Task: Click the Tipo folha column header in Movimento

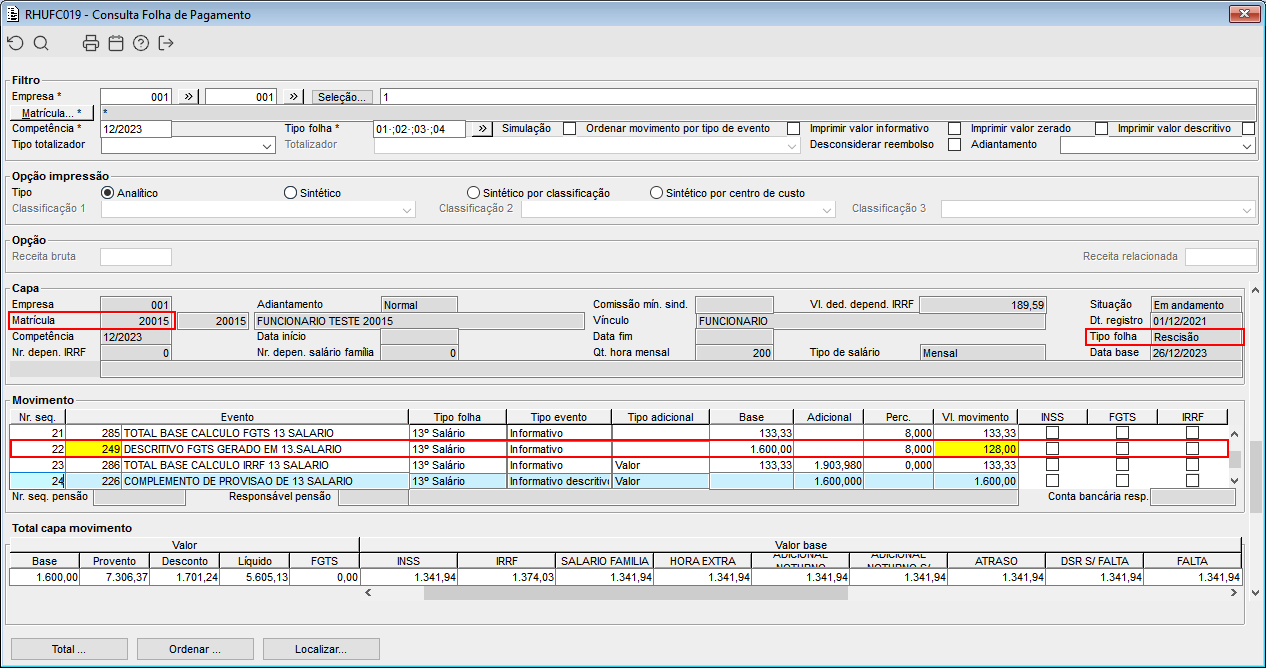Action: pos(457,417)
